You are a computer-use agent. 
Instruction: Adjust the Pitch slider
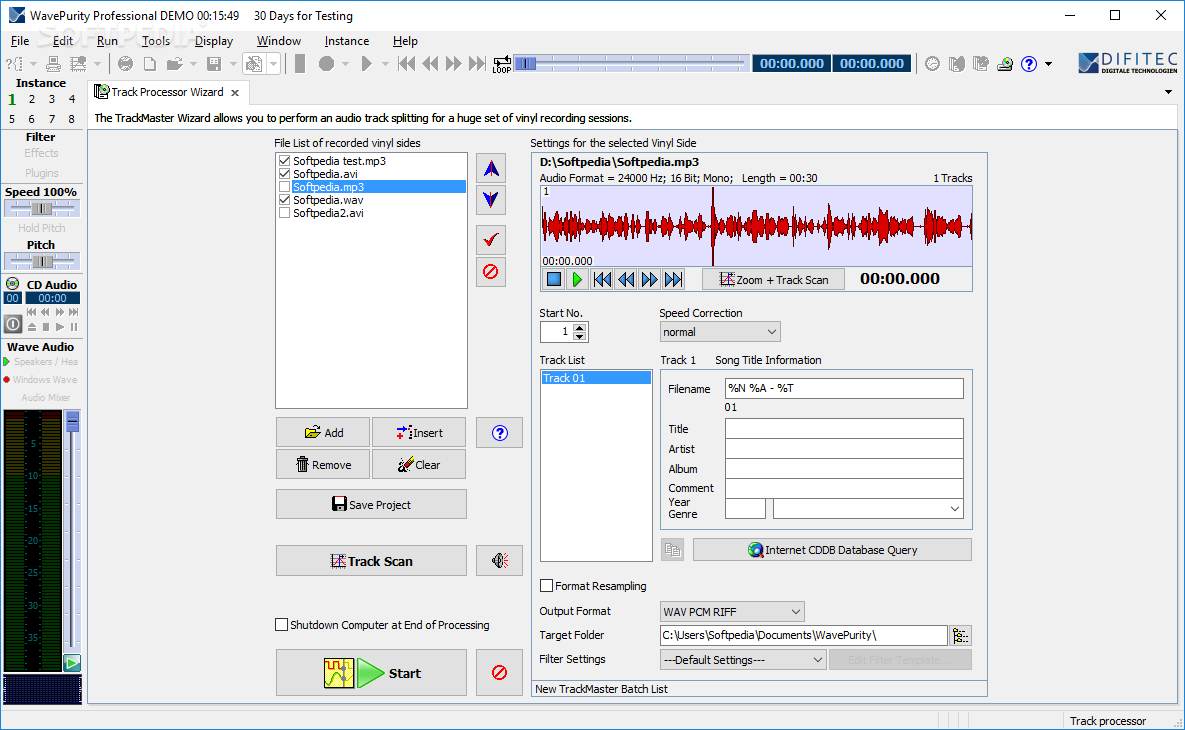(x=41, y=261)
